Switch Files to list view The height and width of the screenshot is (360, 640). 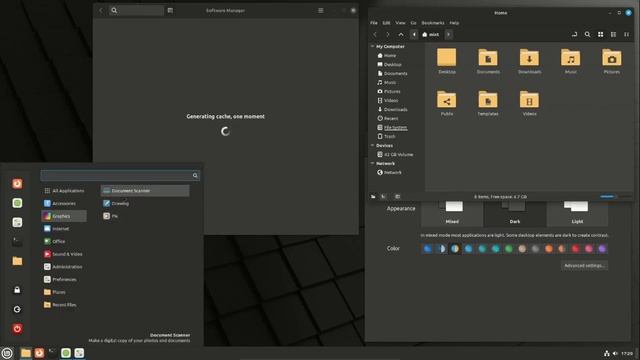click(x=613, y=35)
